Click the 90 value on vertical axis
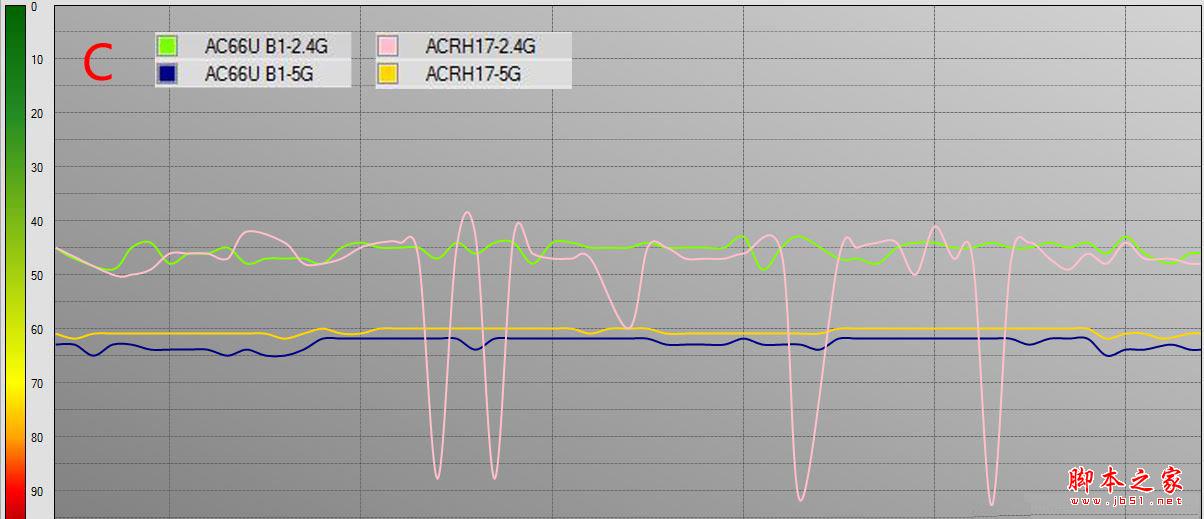This screenshot has width=1204, height=519. (x=37, y=491)
